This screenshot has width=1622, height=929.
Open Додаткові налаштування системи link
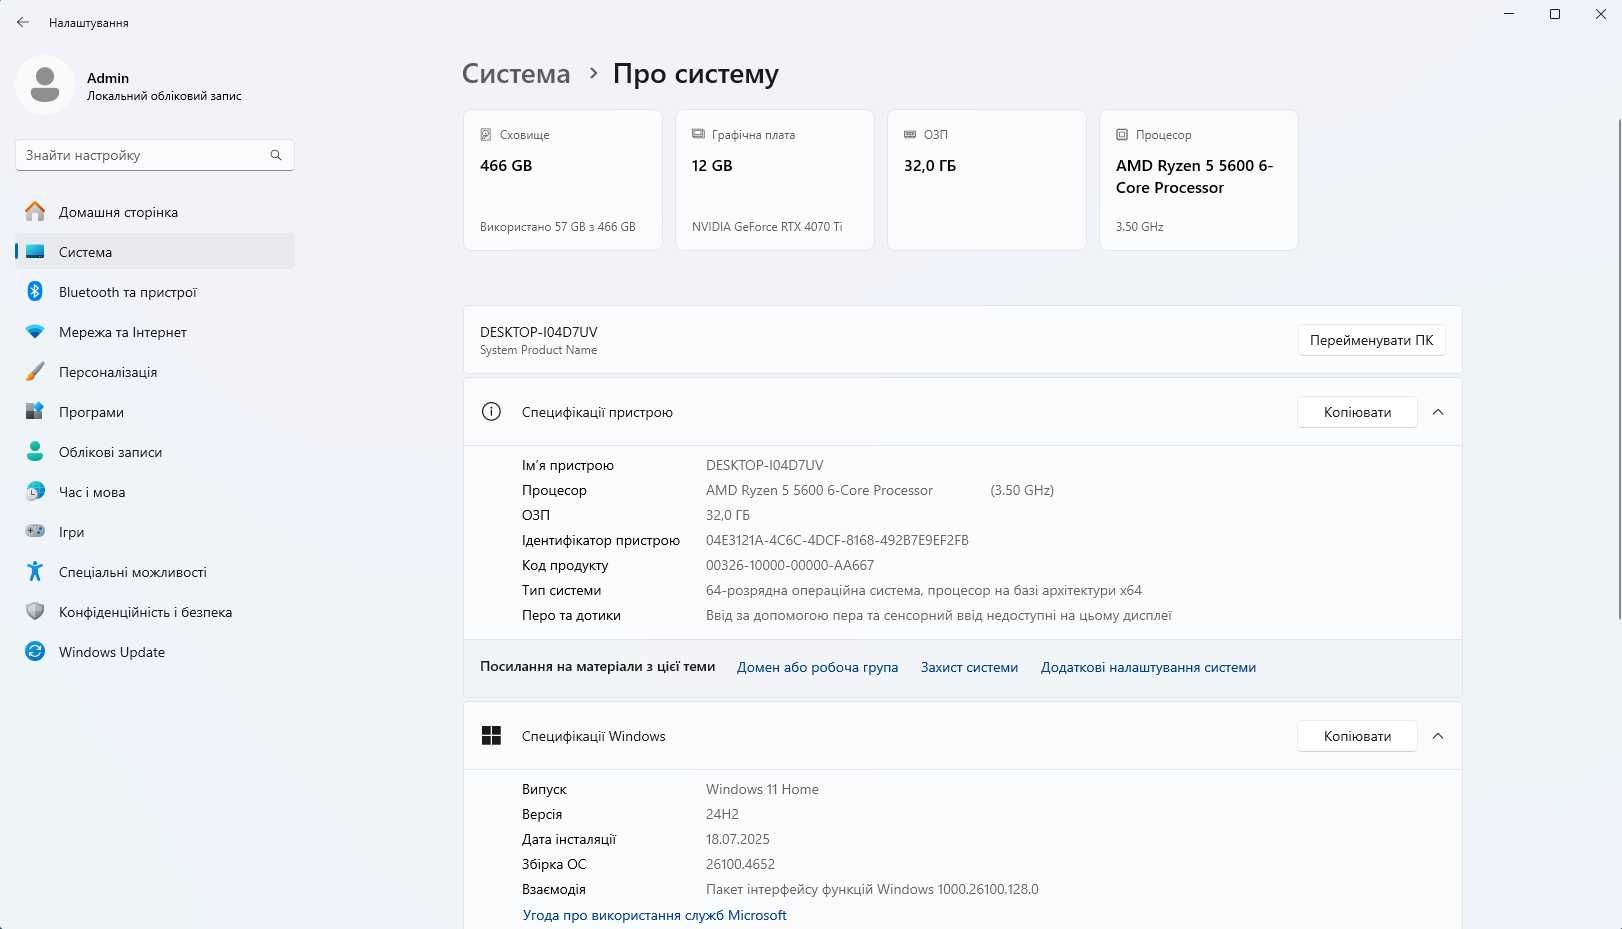click(1148, 667)
